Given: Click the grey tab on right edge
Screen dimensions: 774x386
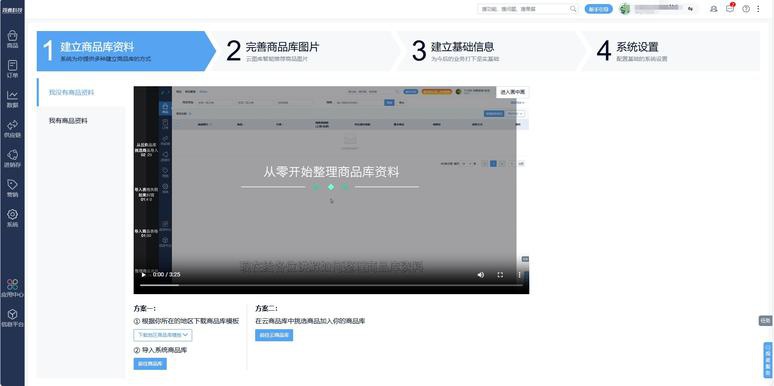Looking at the screenshot, I should tap(765, 321).
